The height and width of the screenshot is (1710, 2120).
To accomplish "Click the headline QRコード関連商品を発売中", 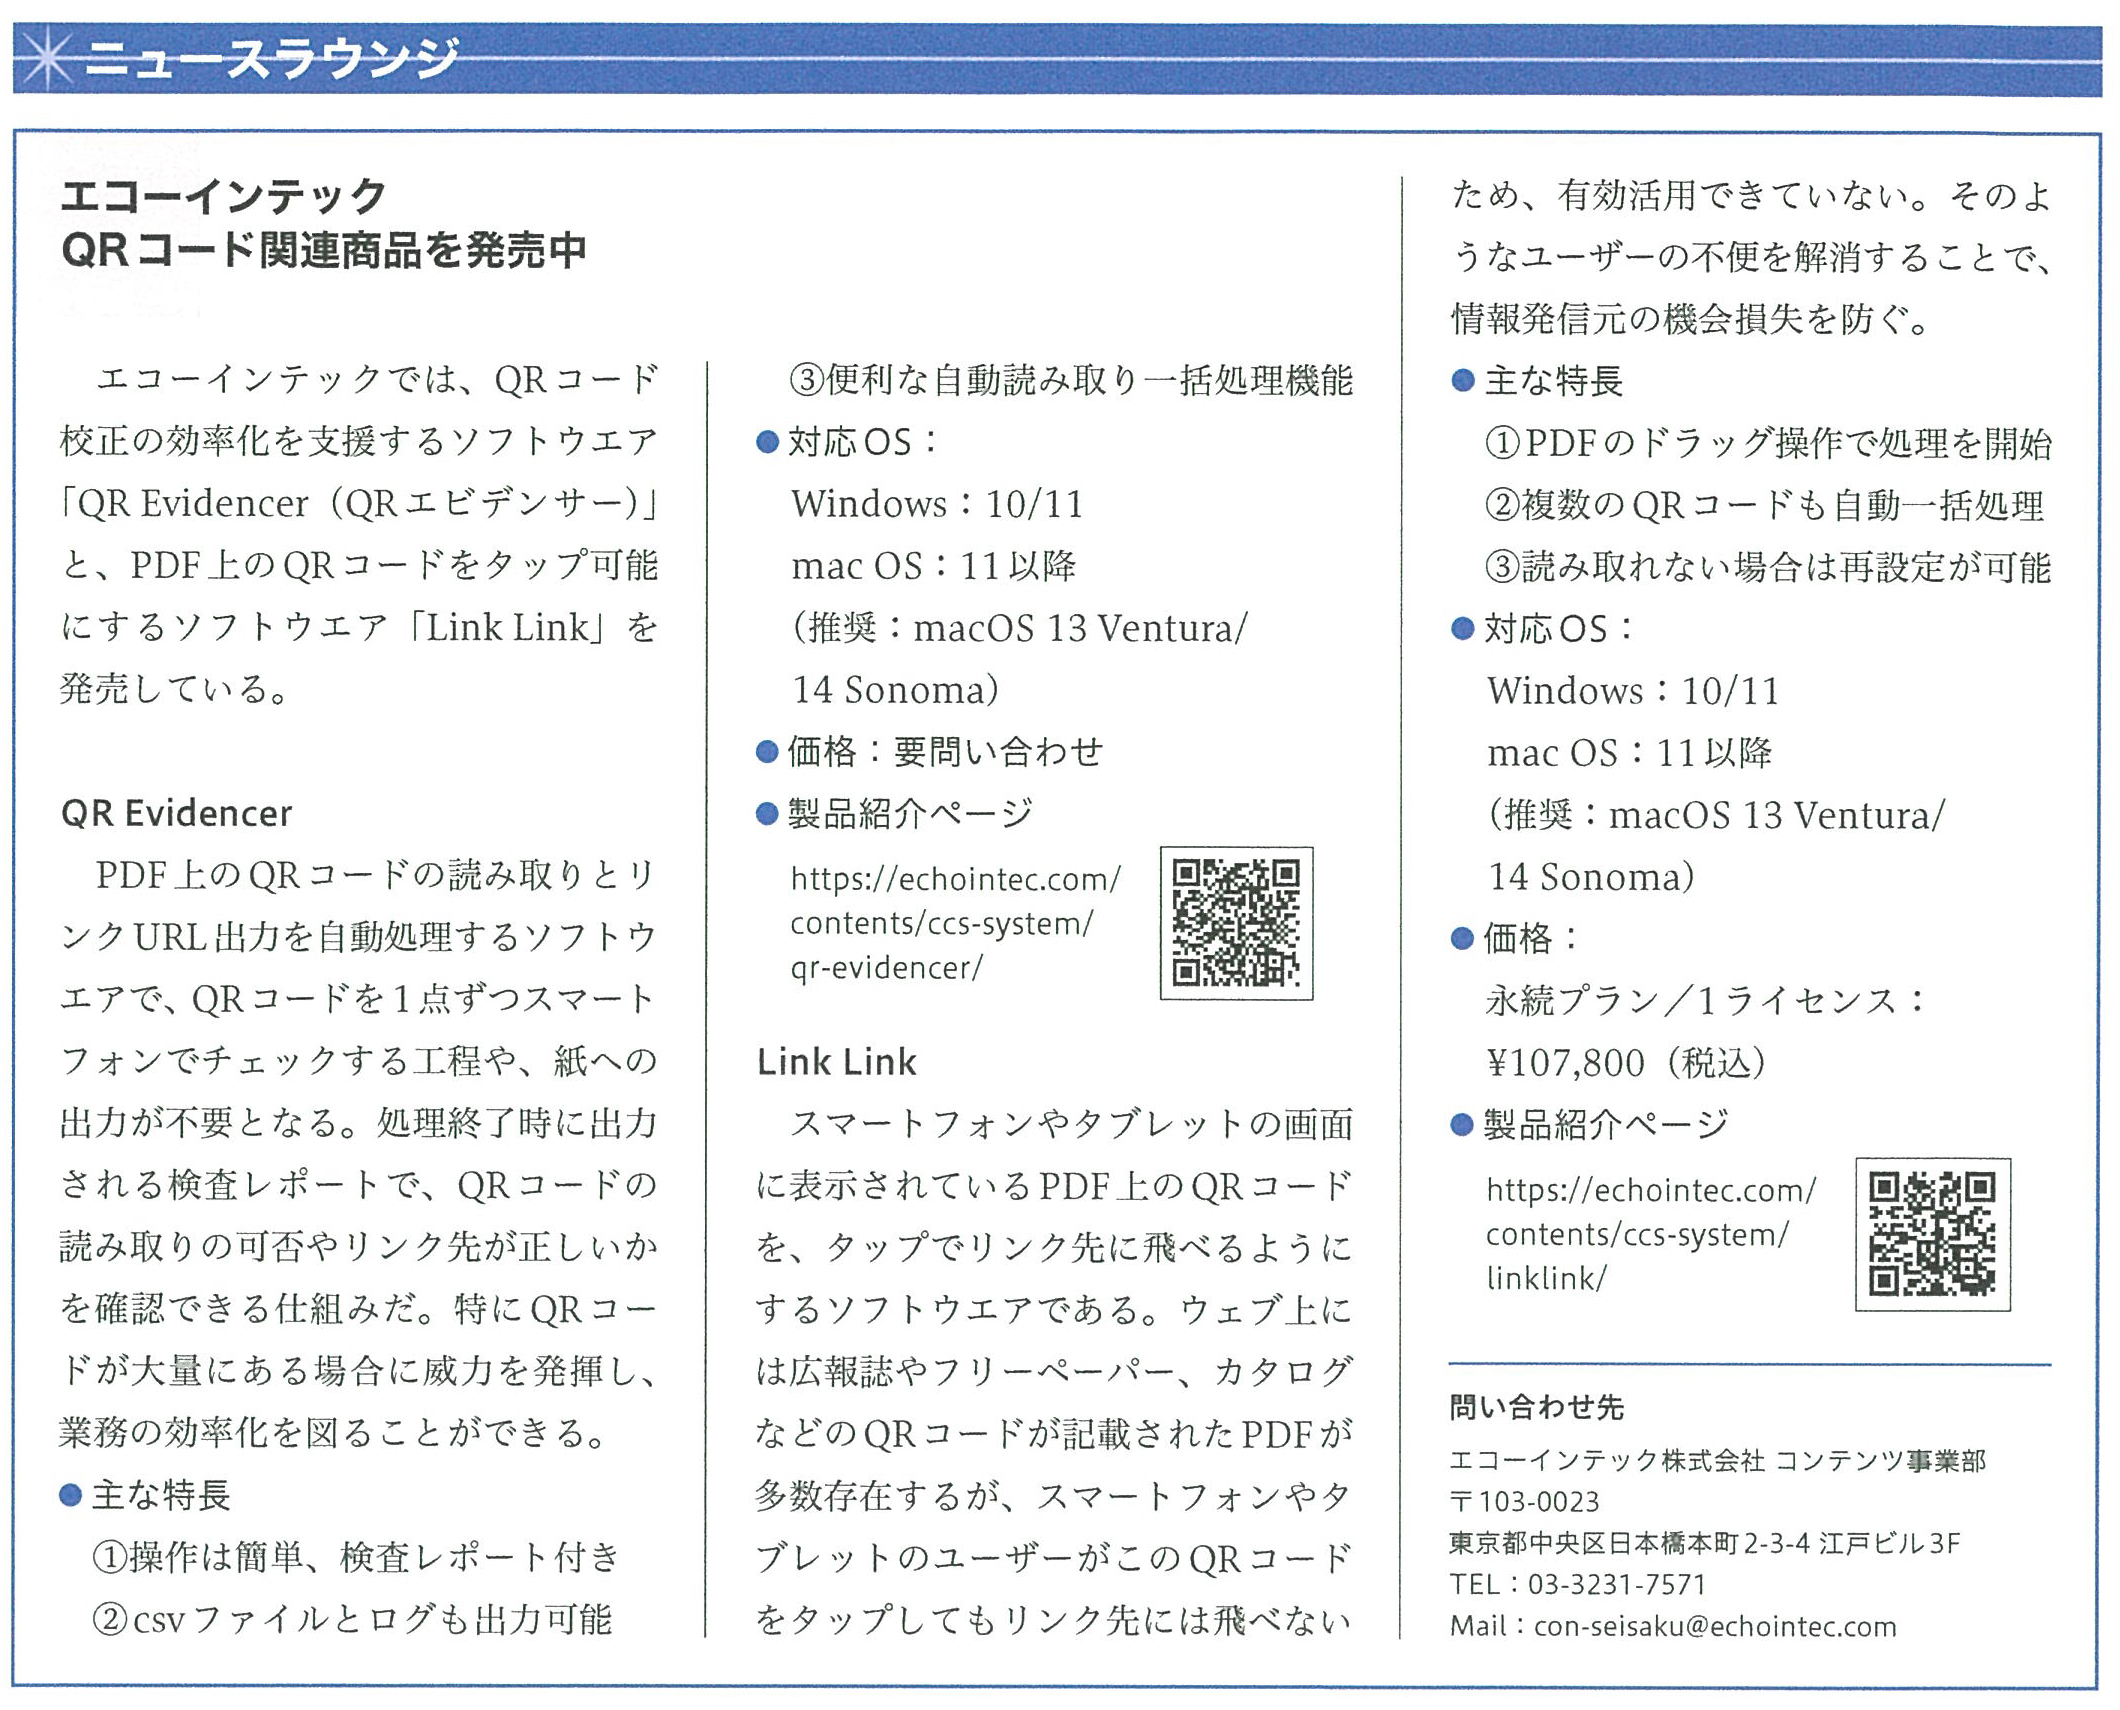I will 323,250.
